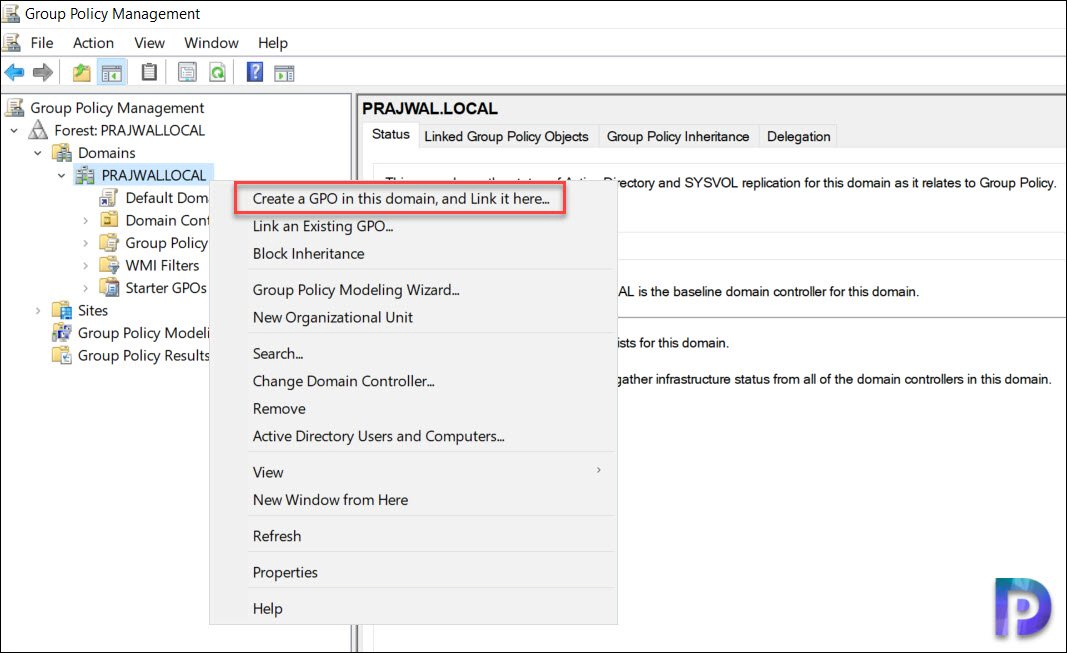
Task: Click the Forest PRAJWAL.LOCAL triangle icon
Action: point(38,130)
